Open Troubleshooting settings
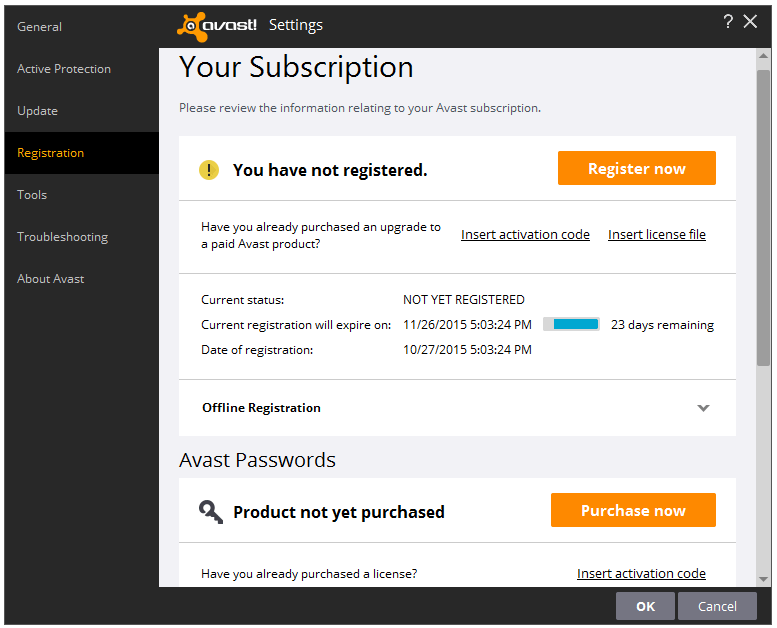This screenshot has height=628, width=777. point(62,237)
